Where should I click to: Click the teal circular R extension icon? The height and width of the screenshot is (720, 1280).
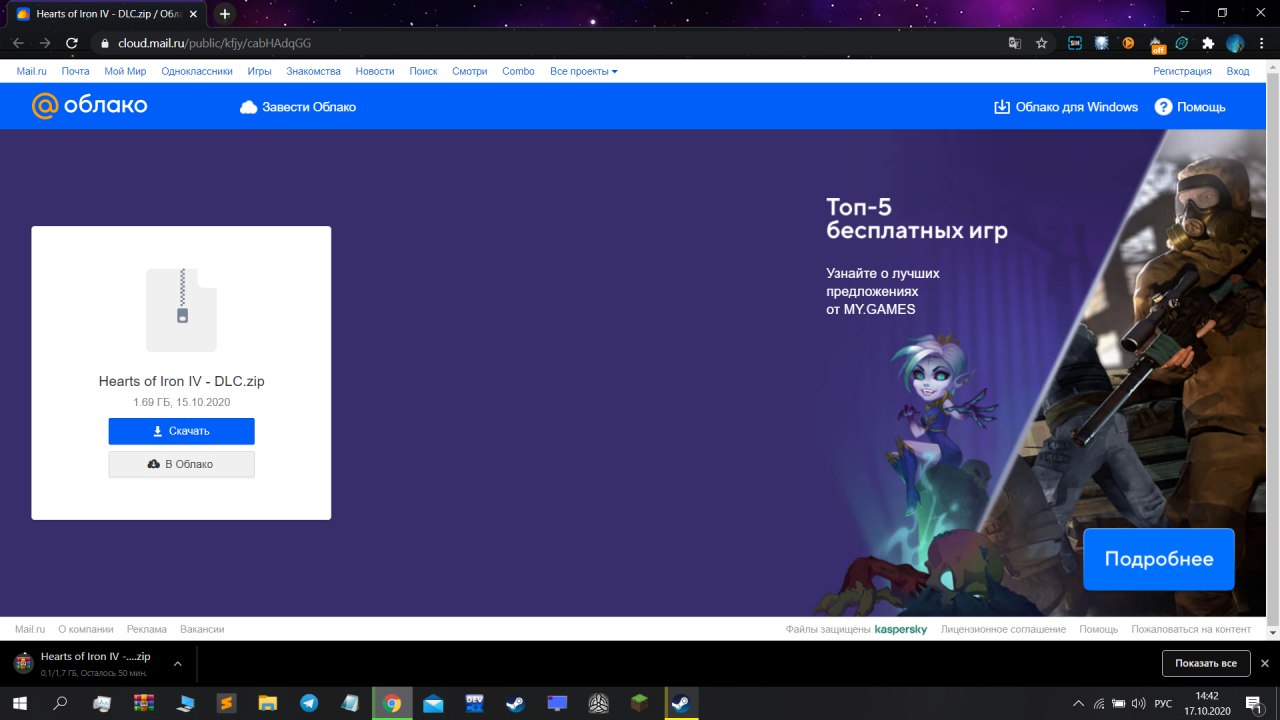click(x=1182, y=43)
